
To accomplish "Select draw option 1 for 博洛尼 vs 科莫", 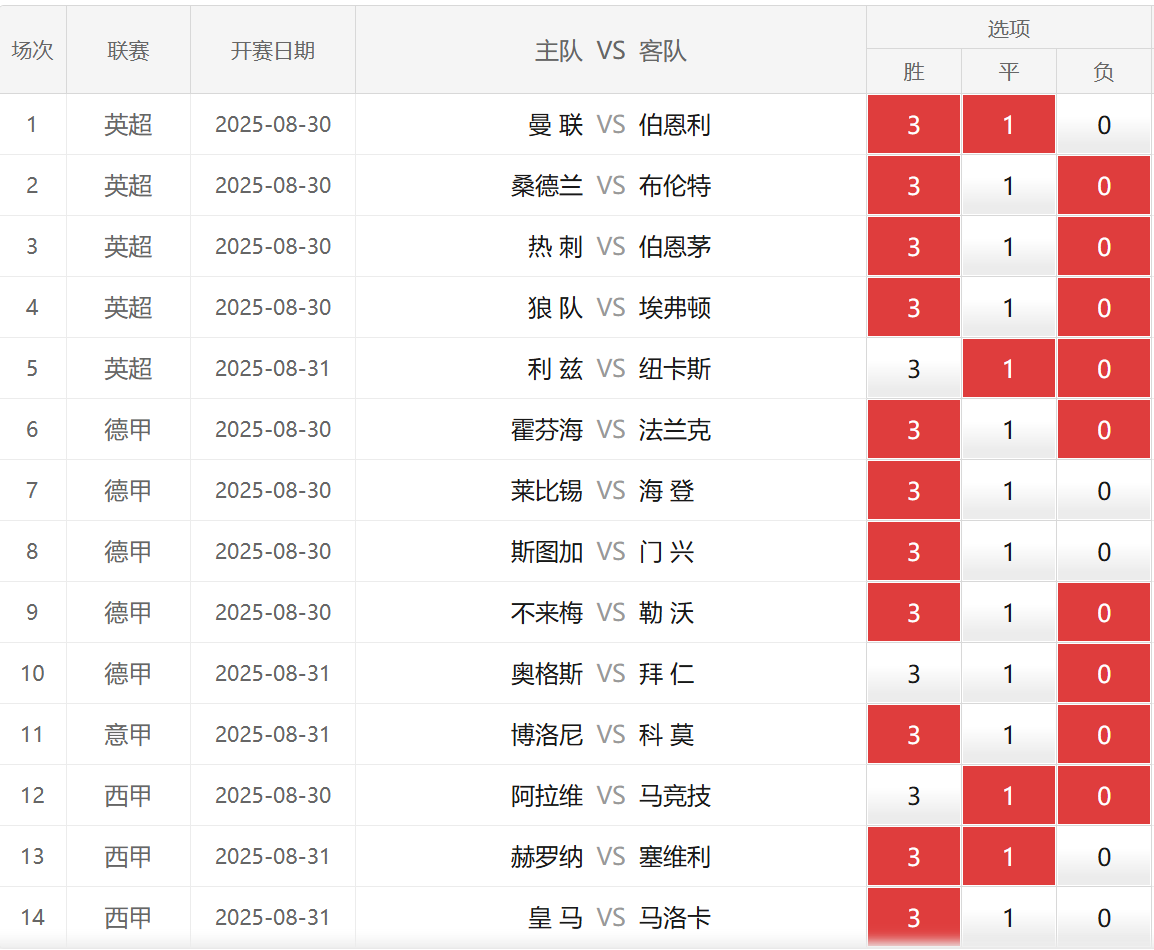I will tap(1008, 735).
